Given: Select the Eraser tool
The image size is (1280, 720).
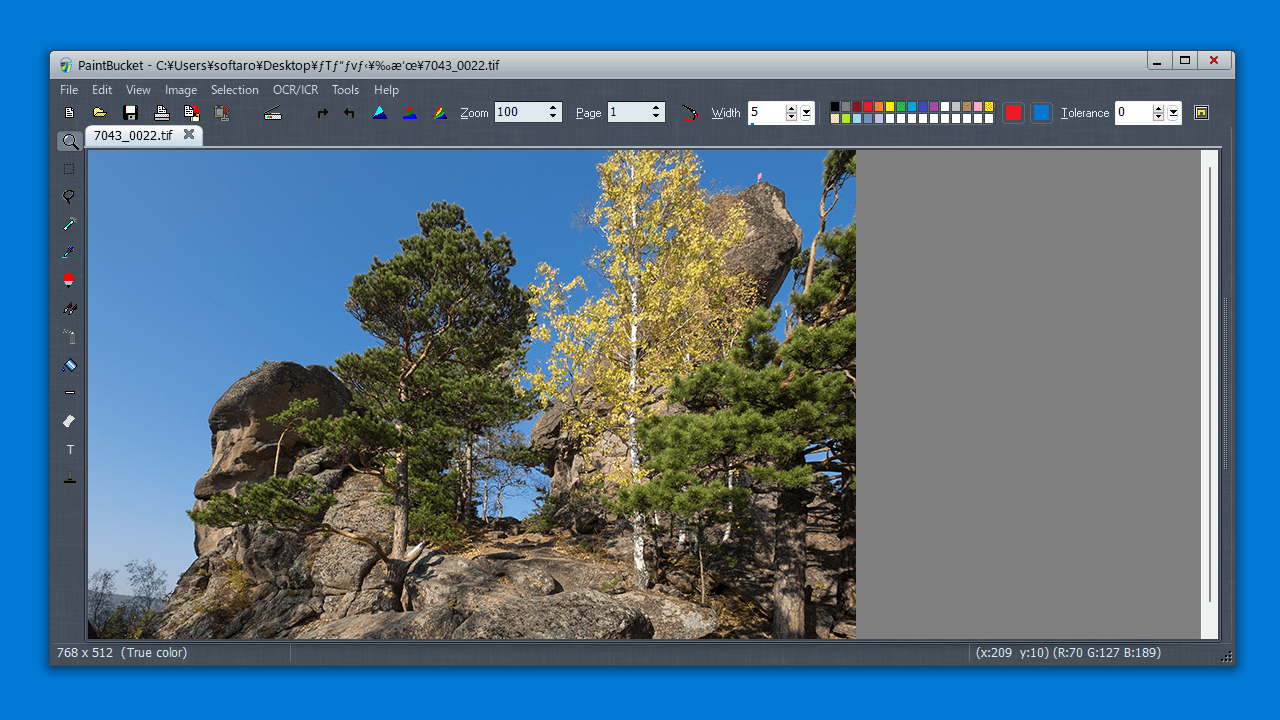Looking at the screenshot, I should pyautogui.click(x=69, y=421).
